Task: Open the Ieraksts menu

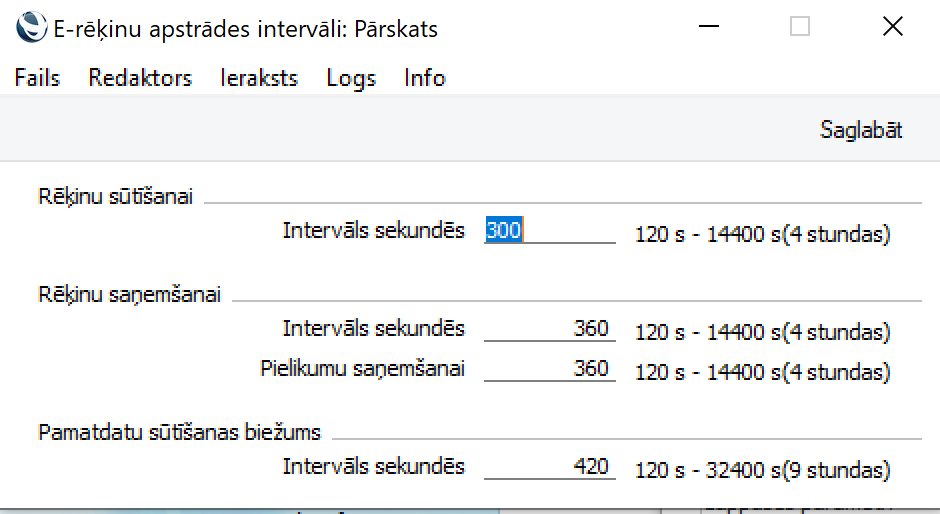Action: 259,78
